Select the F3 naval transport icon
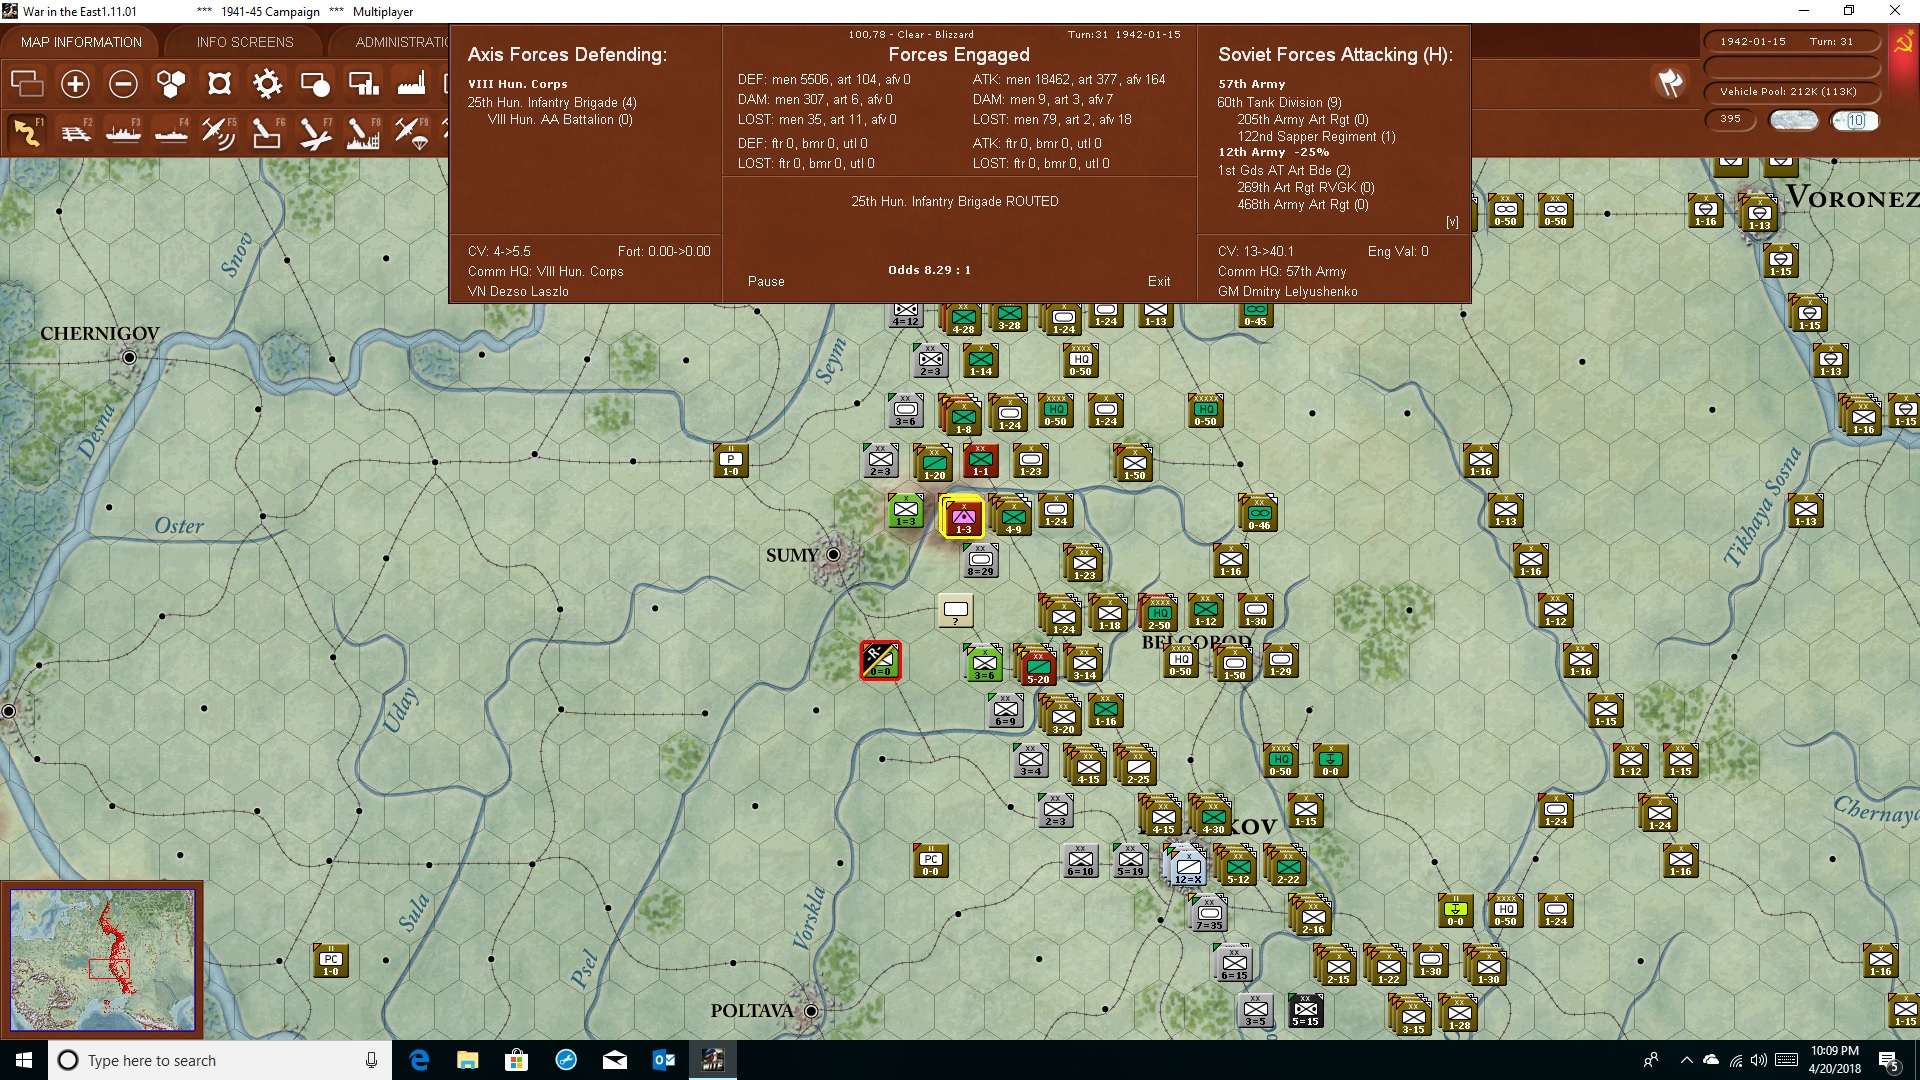 pos(123,132)
